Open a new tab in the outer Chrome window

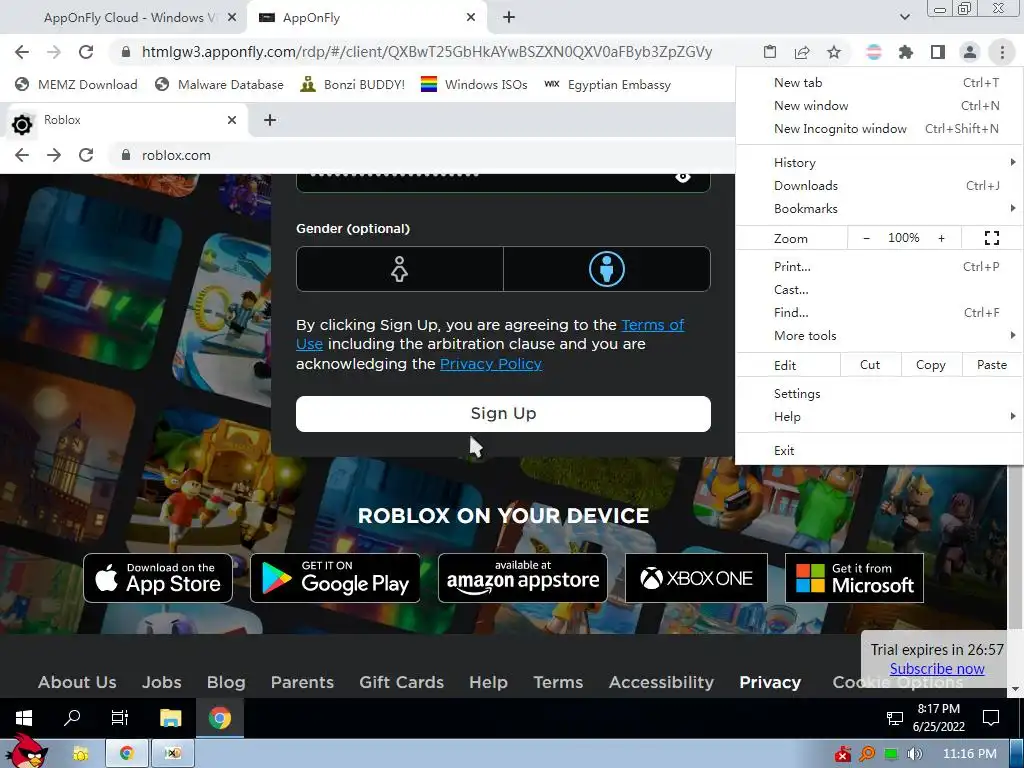[x=509, y=18]
